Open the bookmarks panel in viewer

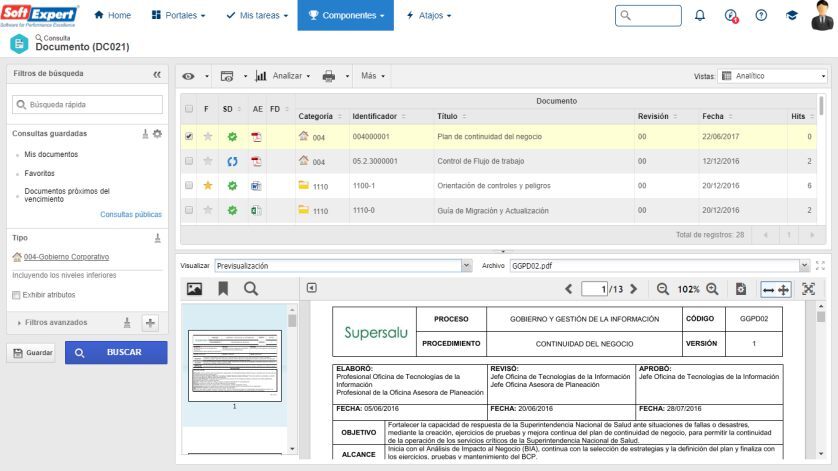click(223, 288)
